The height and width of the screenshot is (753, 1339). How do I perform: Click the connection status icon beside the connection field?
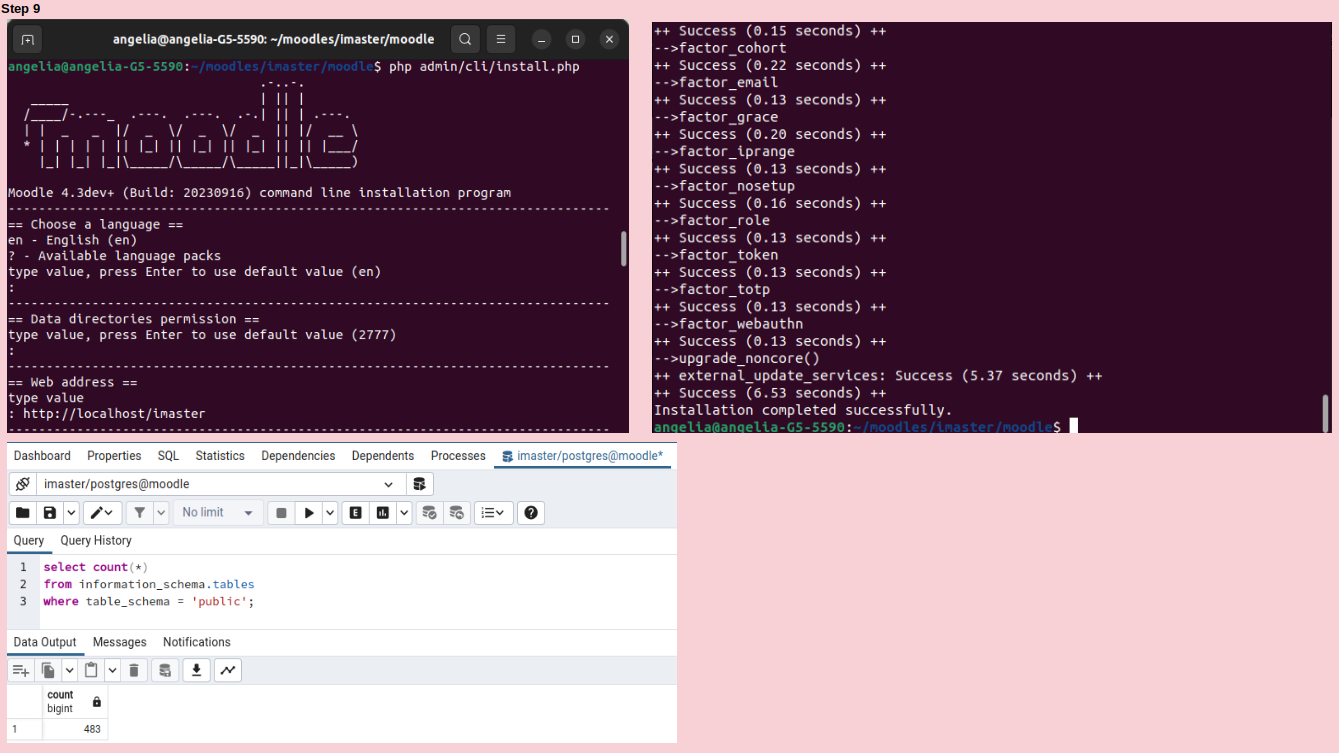click(x=23, y=484)
